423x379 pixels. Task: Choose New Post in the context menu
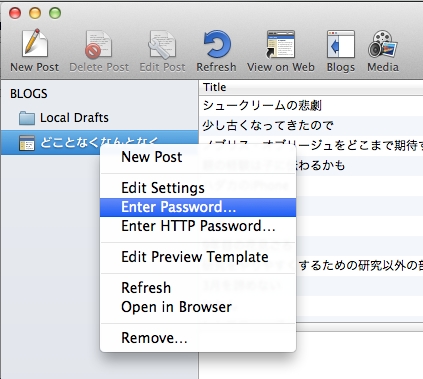198,157
